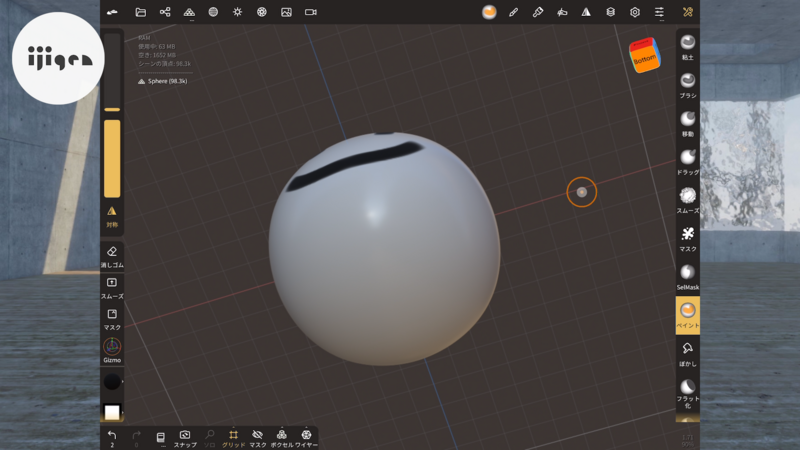Select the ブラシ (Brush) tool

pos(688,86)
